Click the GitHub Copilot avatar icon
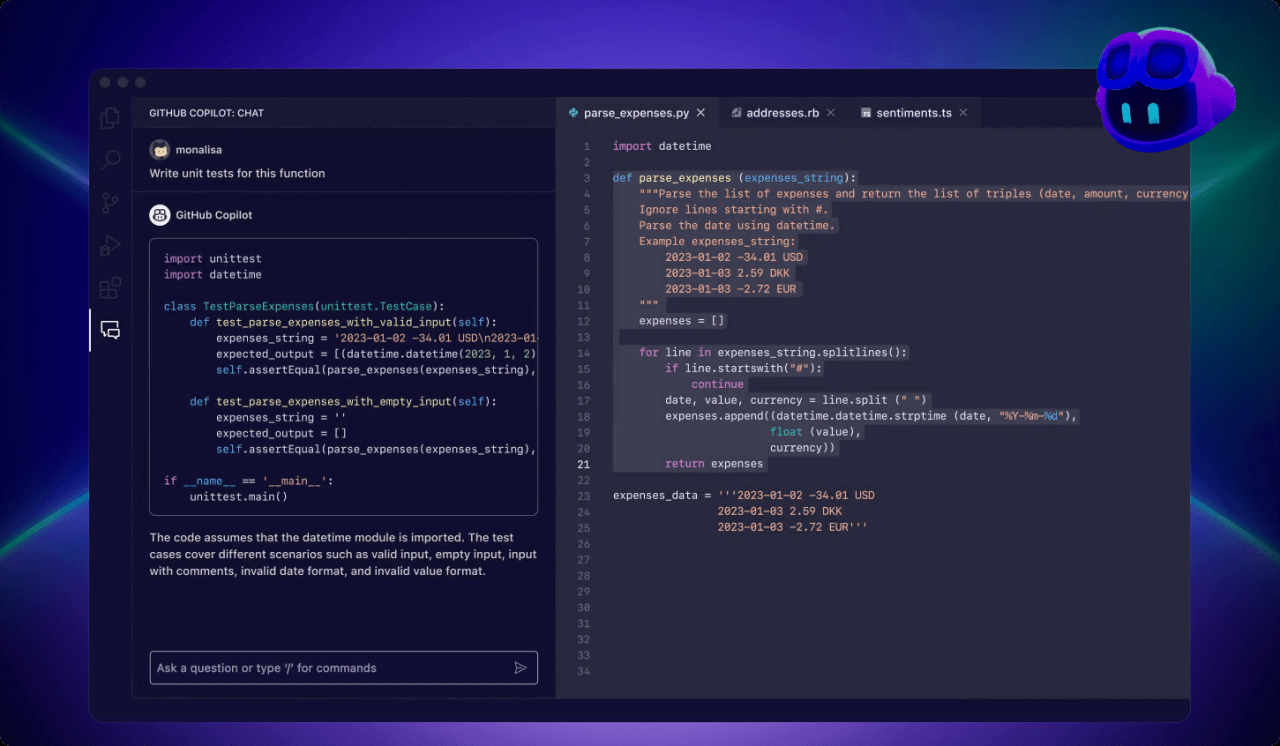 coord(159,215)
